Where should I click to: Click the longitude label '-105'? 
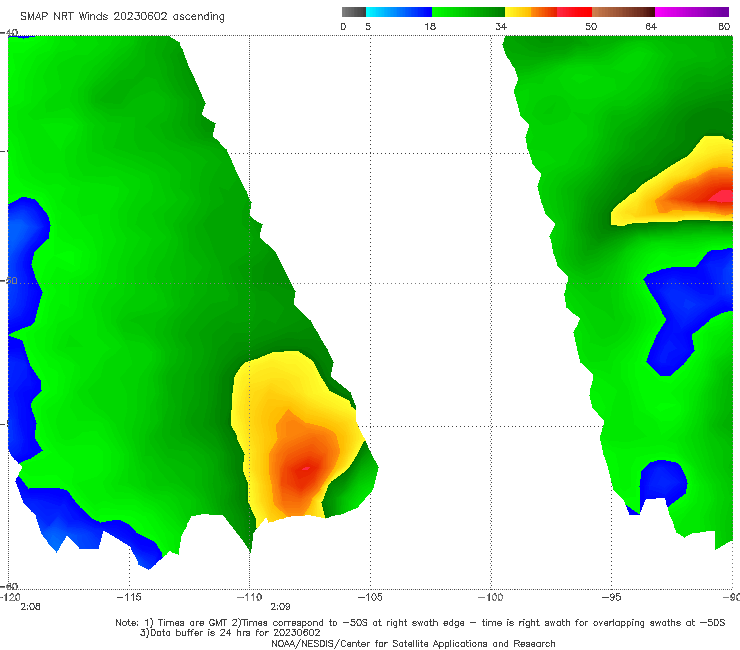(x=370, y=597)
